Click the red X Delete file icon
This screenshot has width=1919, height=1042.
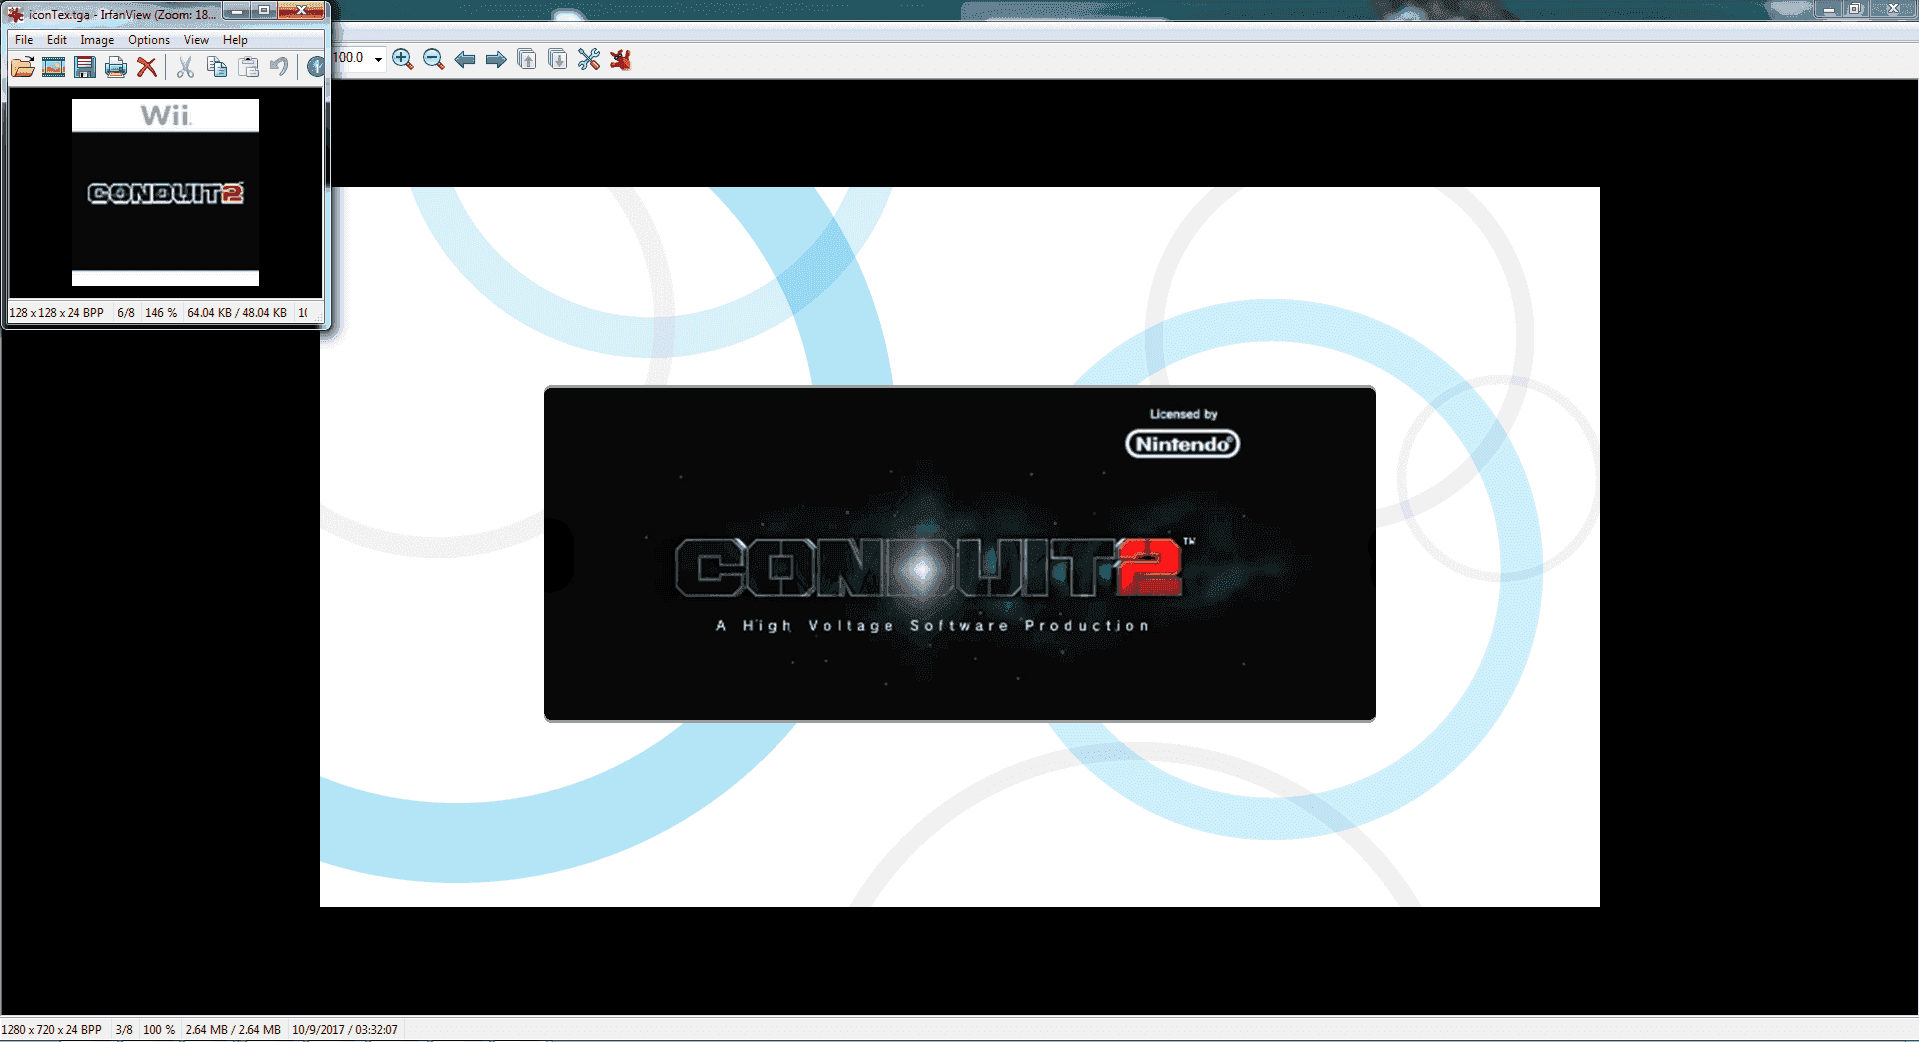tap(147, 67)
